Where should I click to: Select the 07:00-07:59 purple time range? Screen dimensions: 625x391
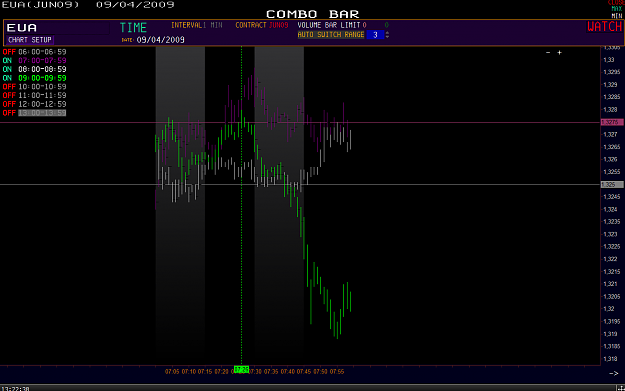click(42, 61)
